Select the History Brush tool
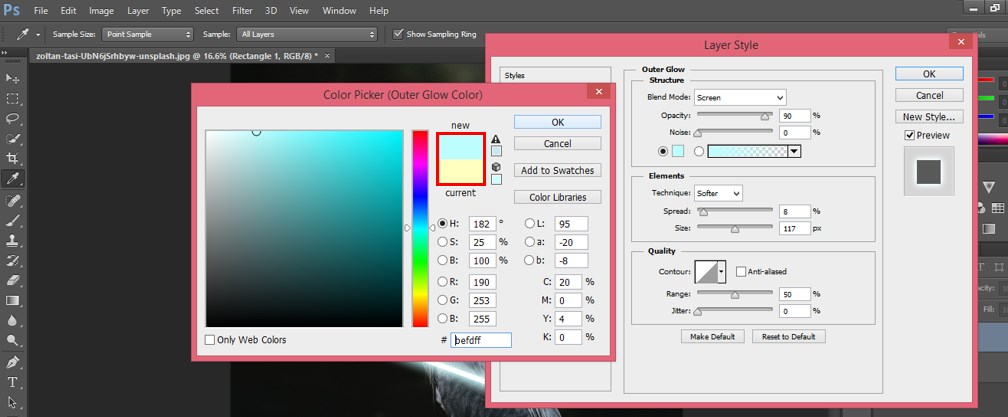 (x=12, y=260)
